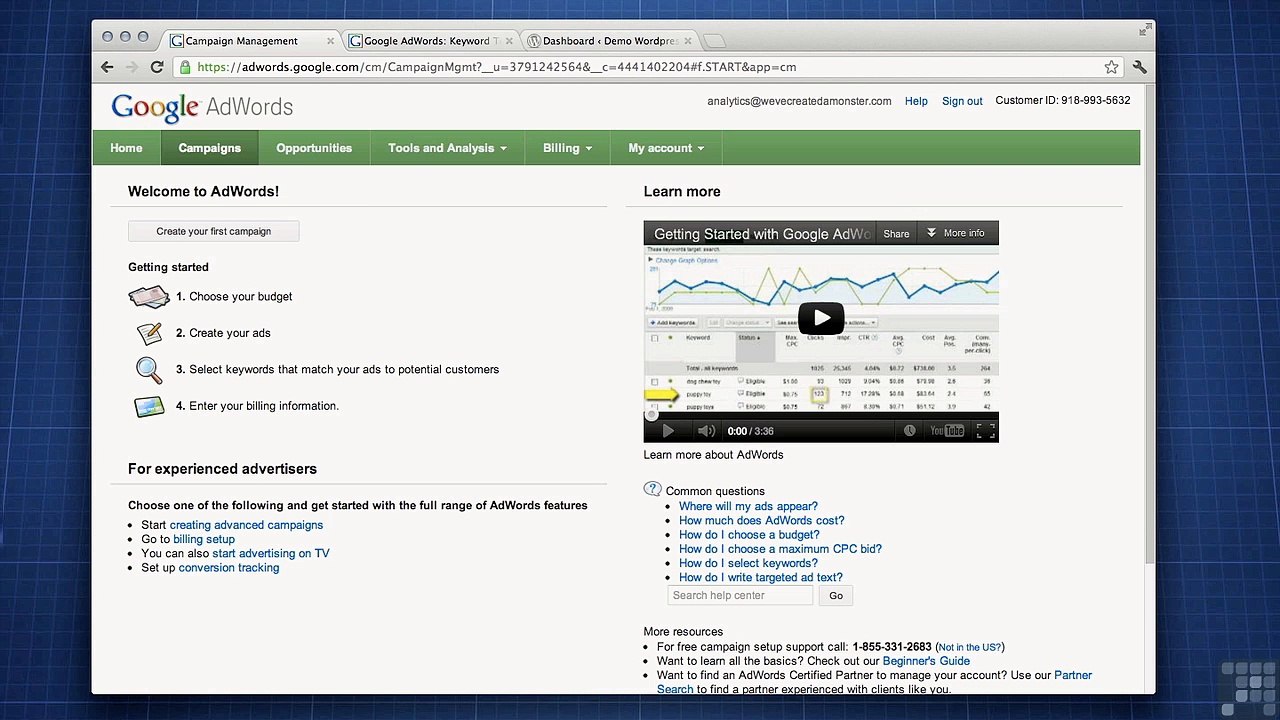Click the account email address text
The image size is (1280, 720).
799,101
